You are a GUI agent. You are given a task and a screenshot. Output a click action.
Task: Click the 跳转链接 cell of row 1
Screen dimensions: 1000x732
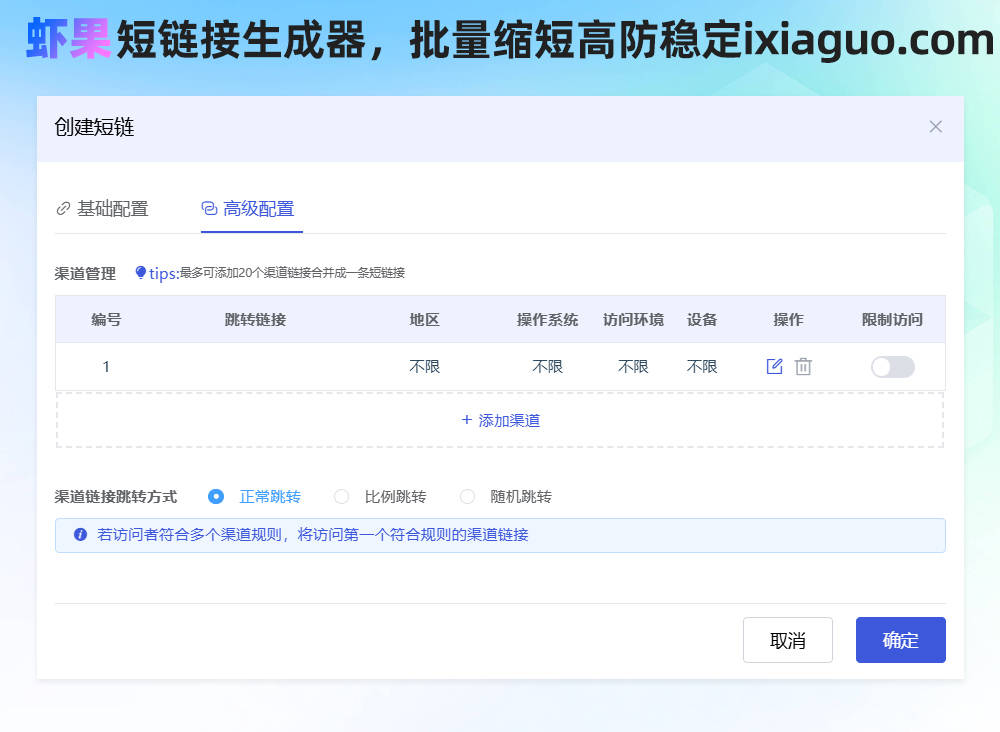(255, 367)
